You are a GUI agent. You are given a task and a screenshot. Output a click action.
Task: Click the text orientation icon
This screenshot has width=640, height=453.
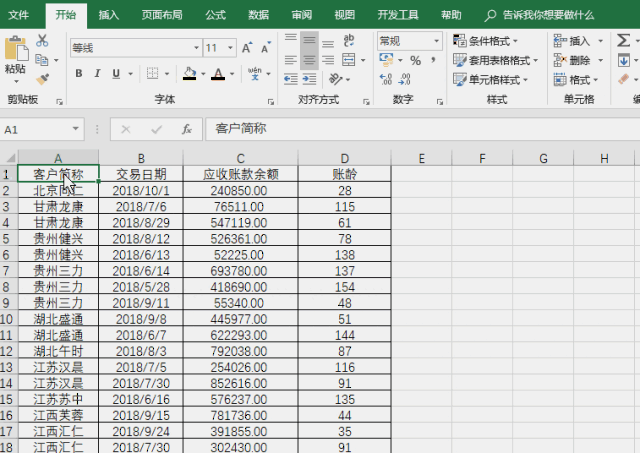point(336,79)
